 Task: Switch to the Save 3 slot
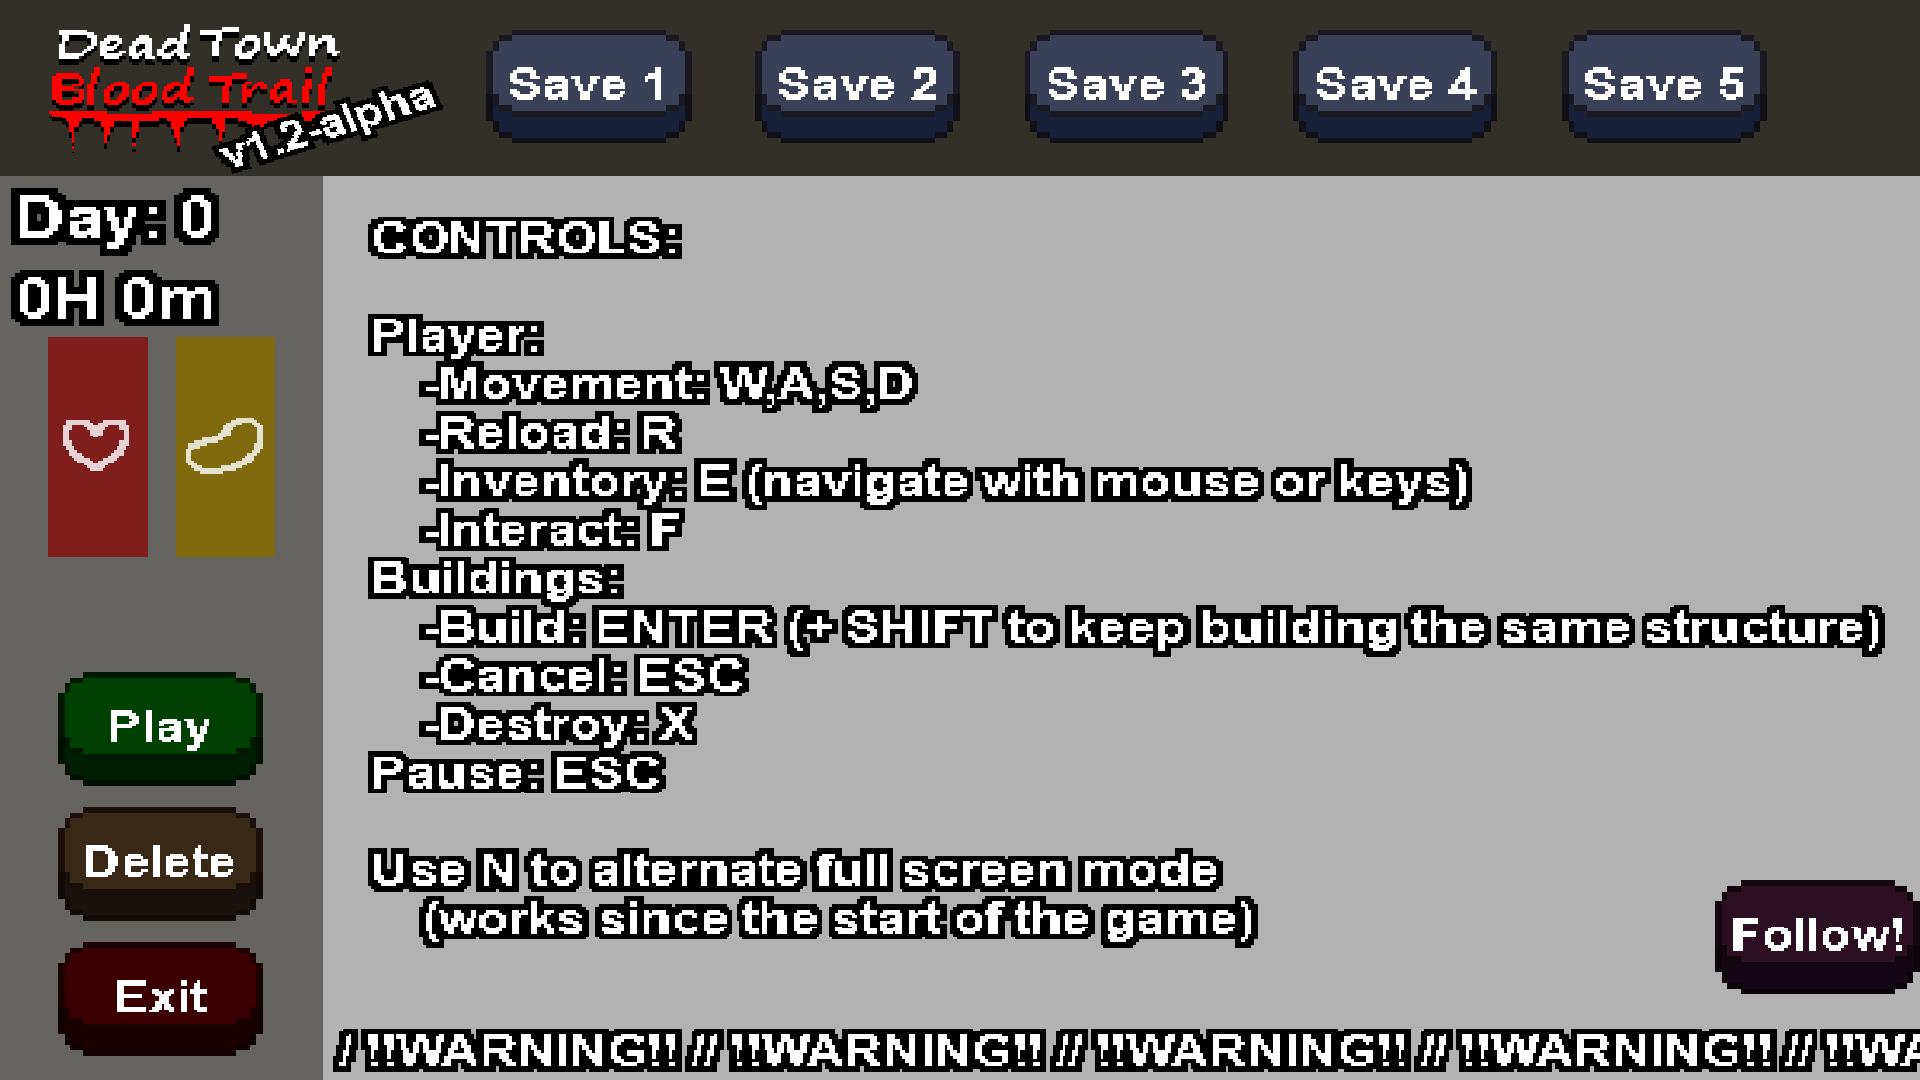[x=1126, y=86]
